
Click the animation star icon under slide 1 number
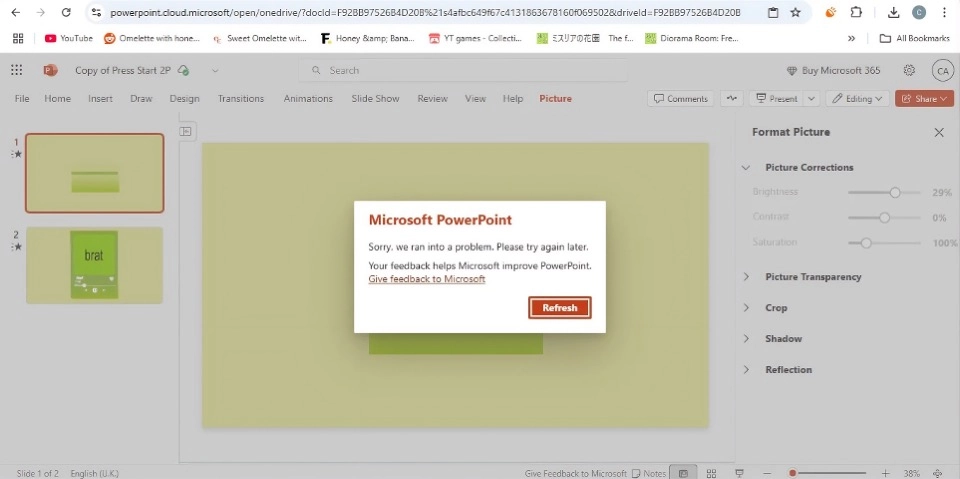[x=17, y=154]
